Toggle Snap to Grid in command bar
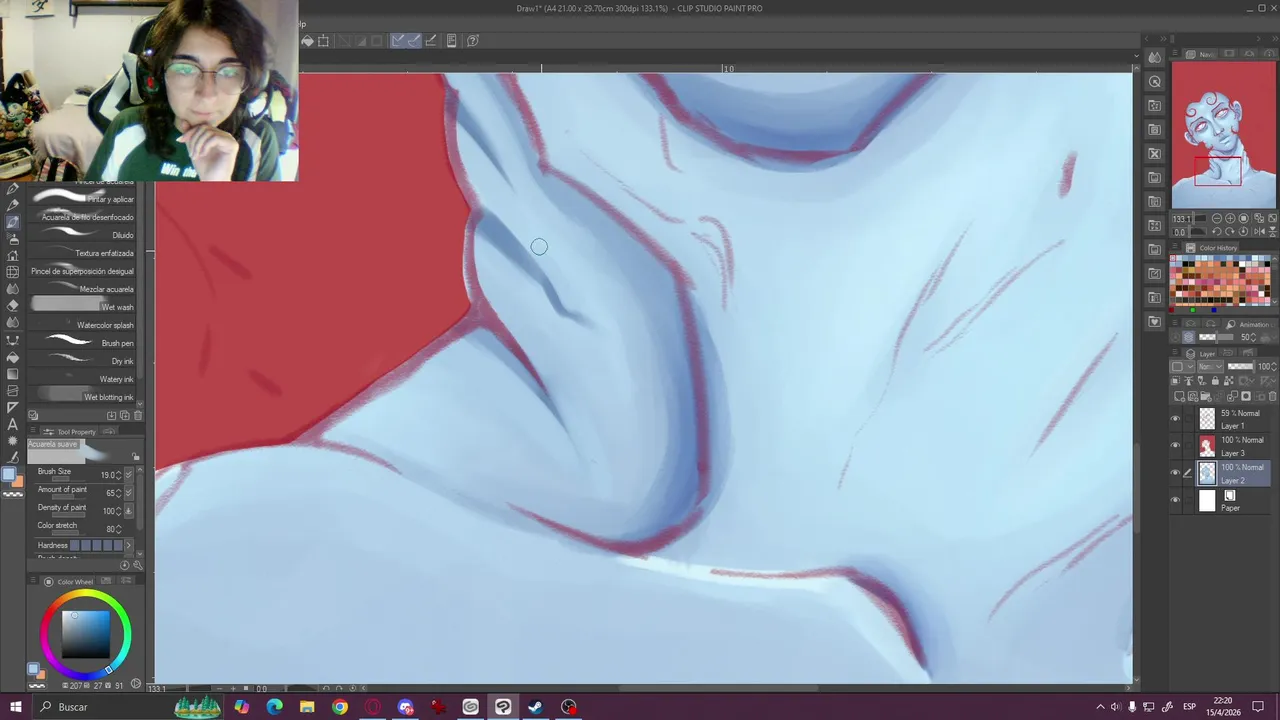 (x=431, y=41)
